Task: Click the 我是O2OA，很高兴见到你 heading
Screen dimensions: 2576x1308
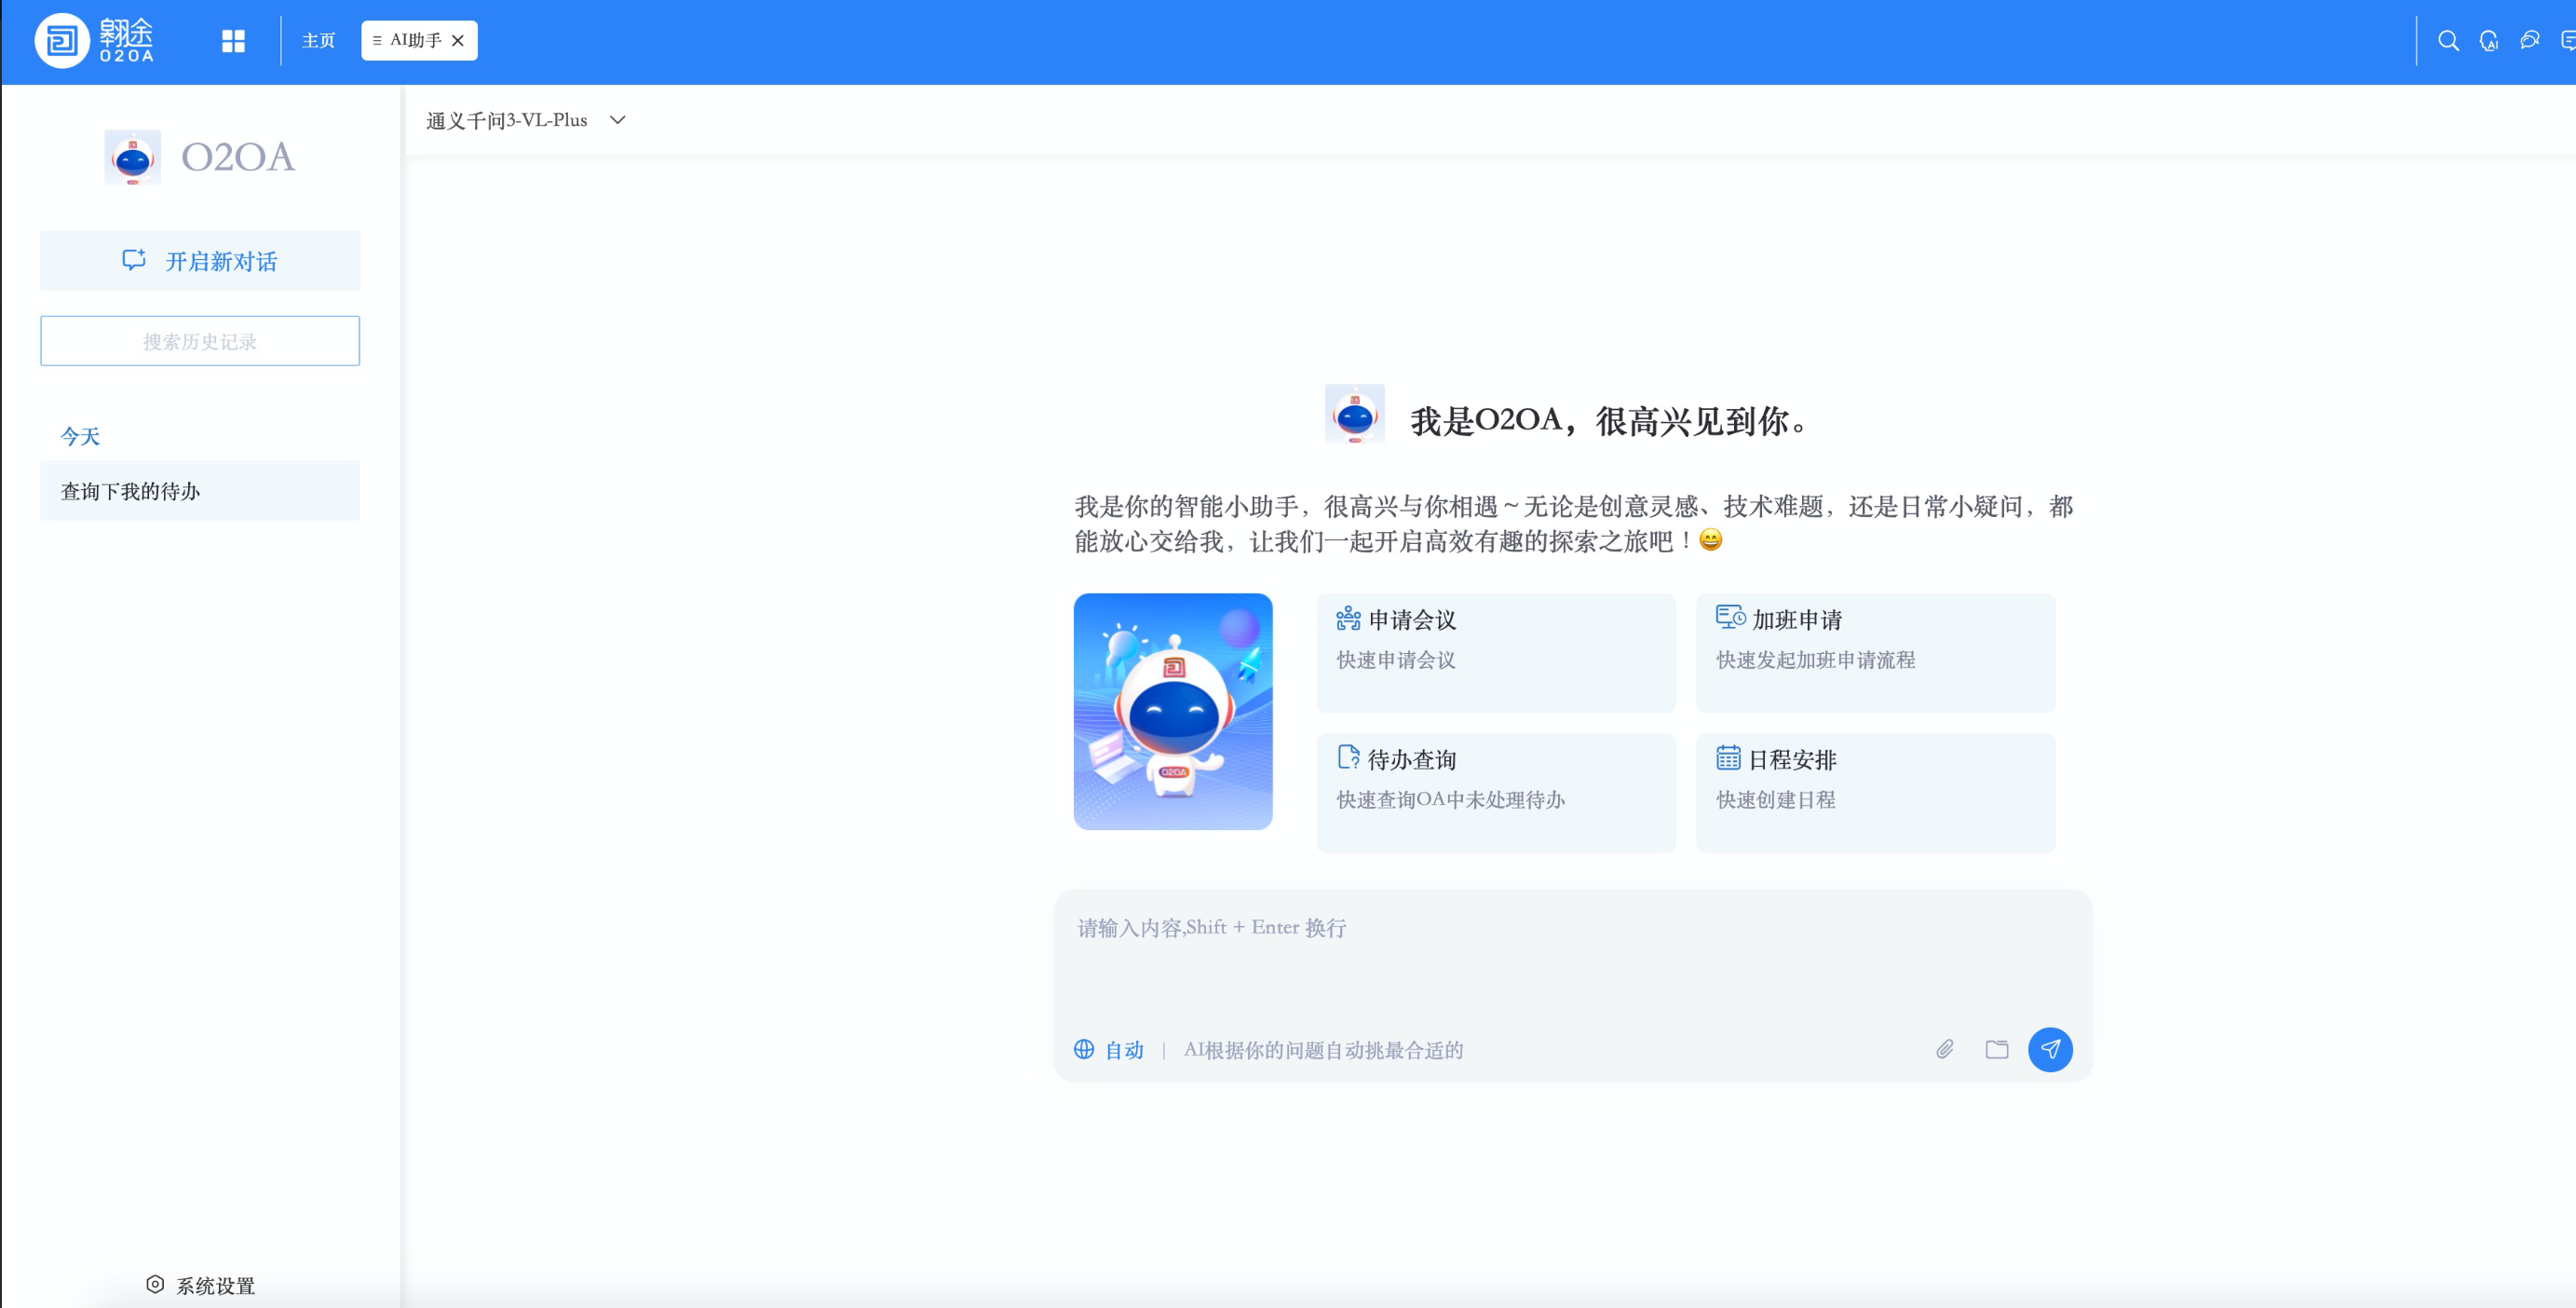Action: [x=1610, y=421]
